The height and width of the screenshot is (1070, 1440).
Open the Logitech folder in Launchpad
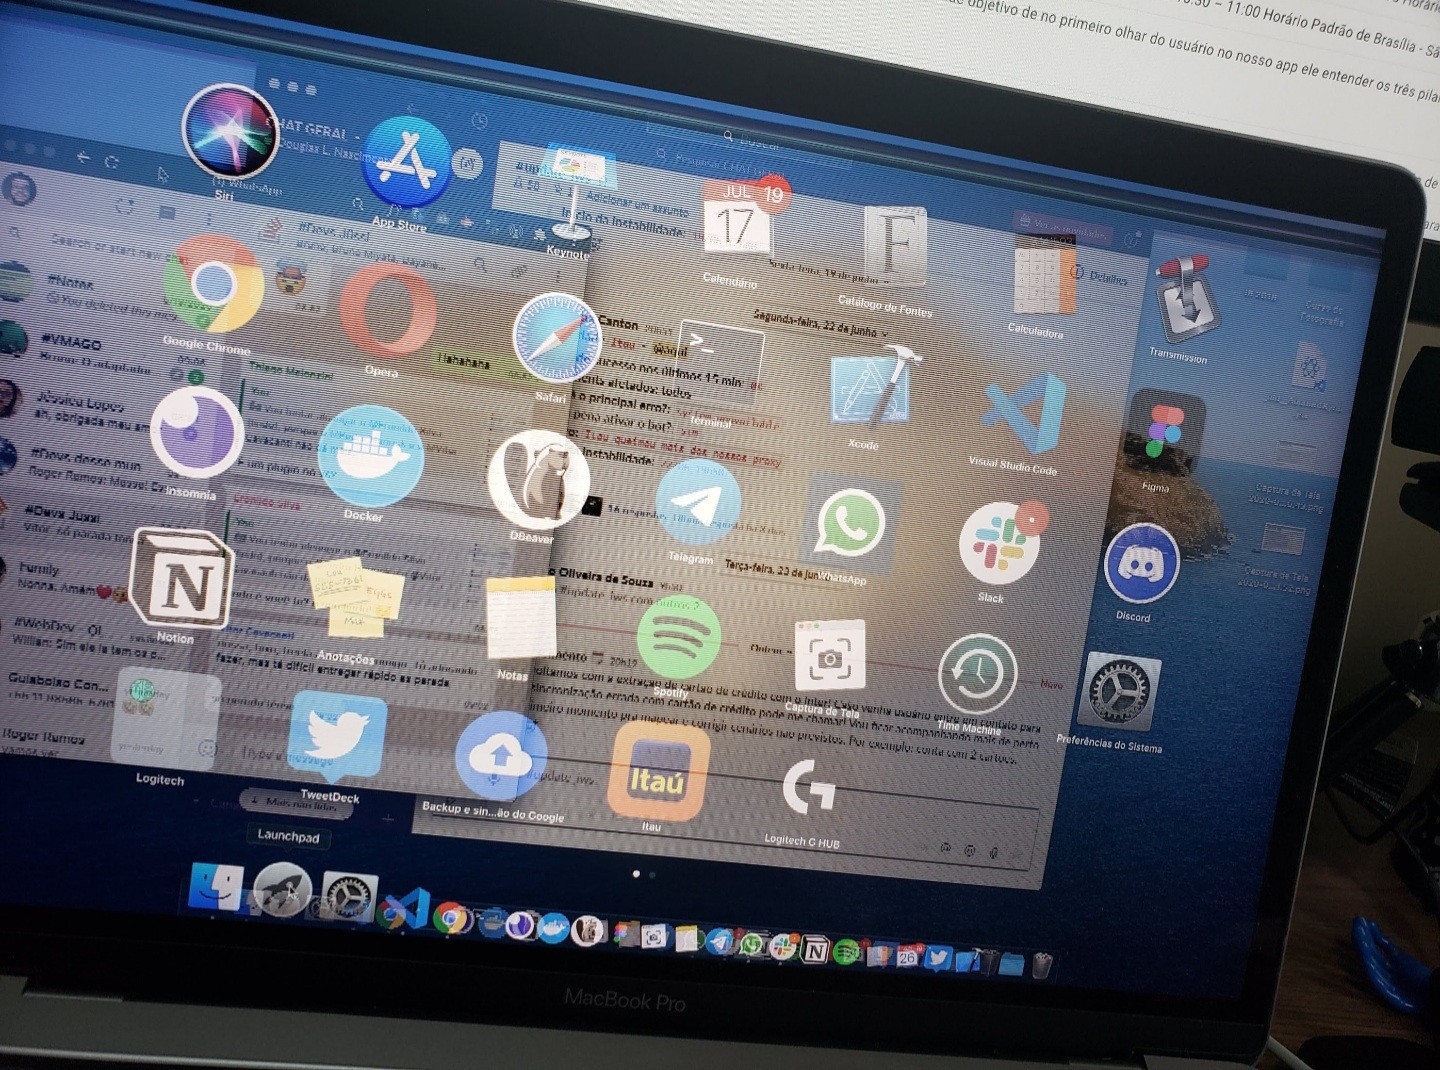pyautogui.click(x=164, y=716)
